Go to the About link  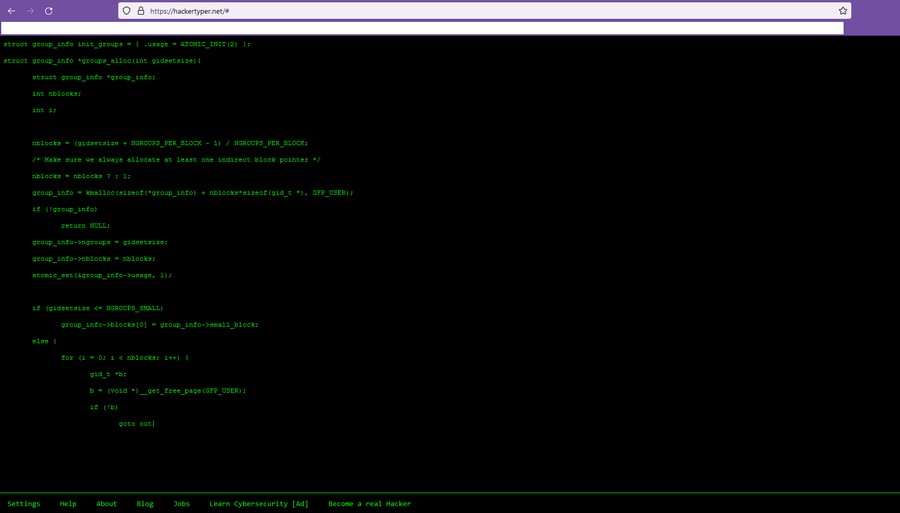(106, 504)
